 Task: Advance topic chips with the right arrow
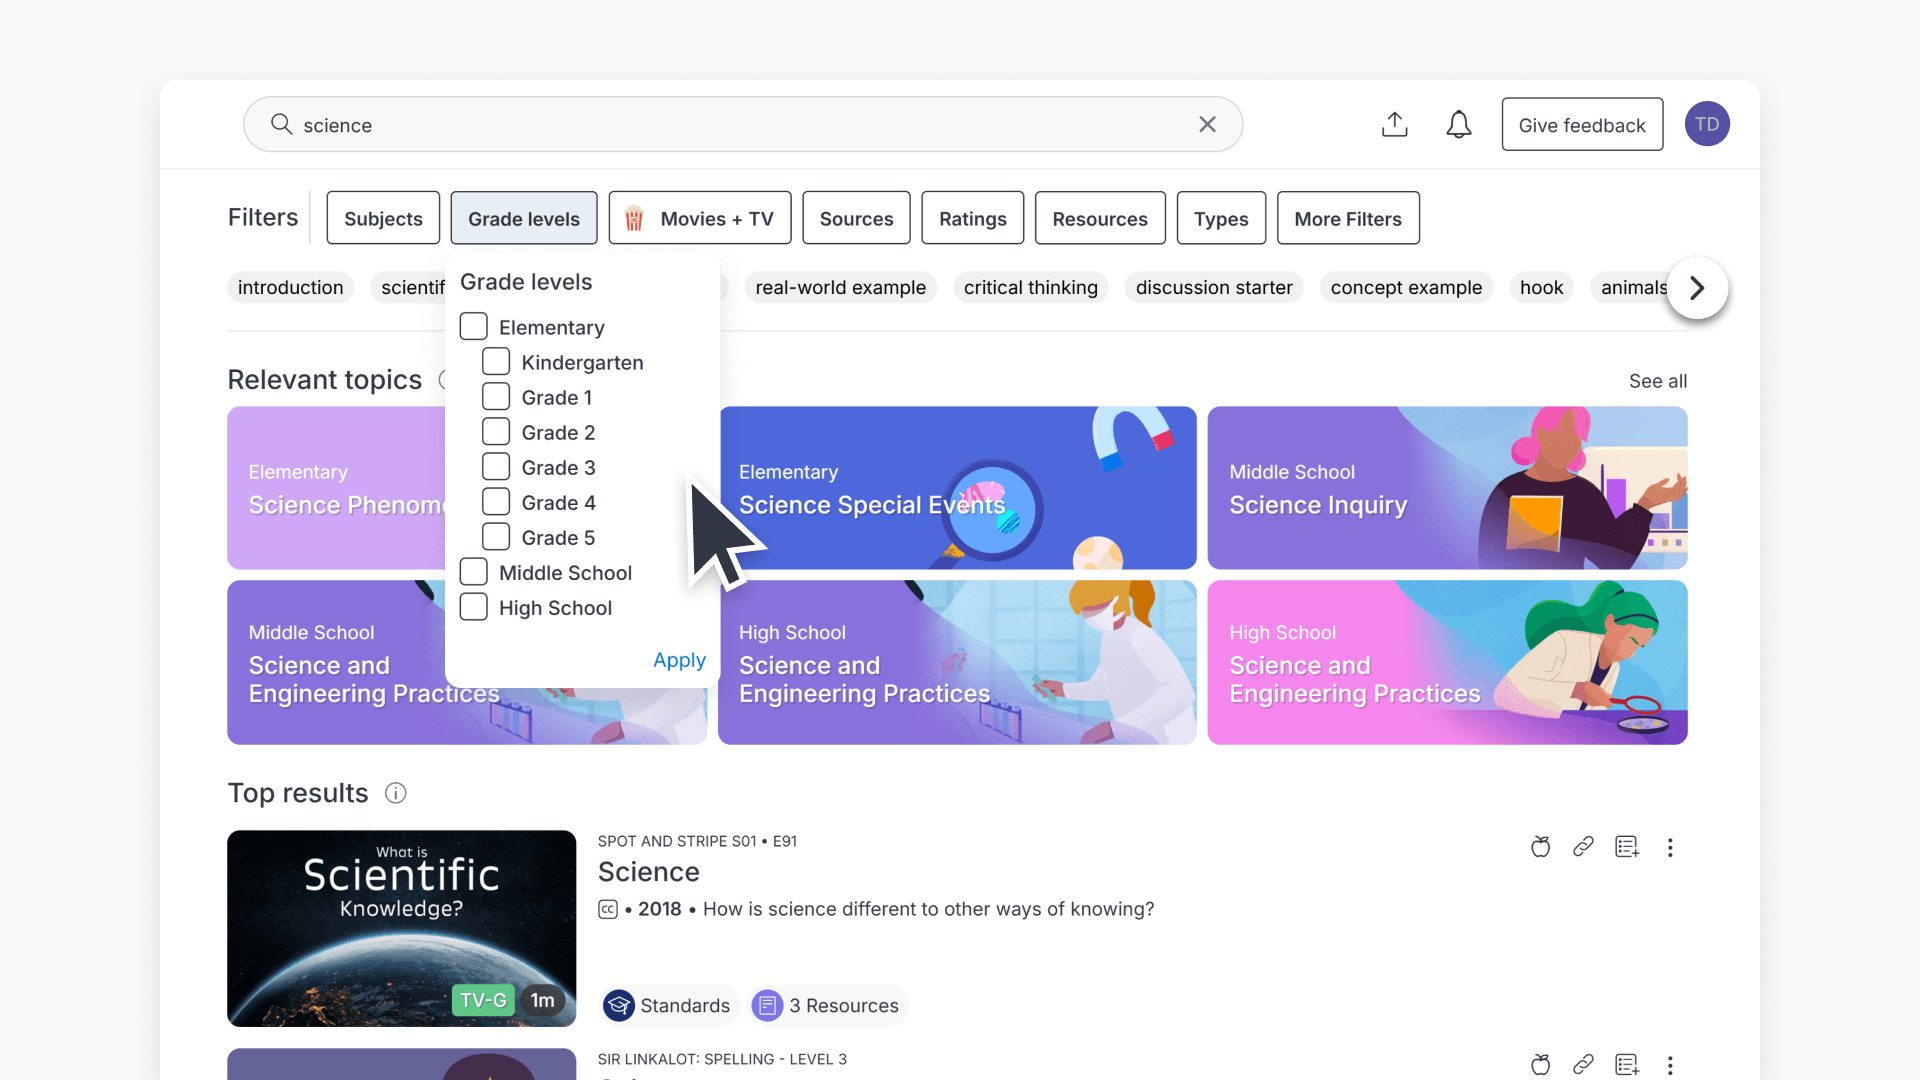click(x=1696, y=288)
